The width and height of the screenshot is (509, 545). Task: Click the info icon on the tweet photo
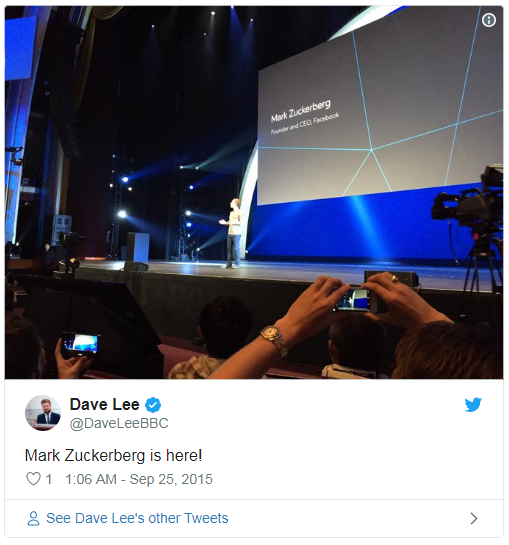(x=488, y=20)
